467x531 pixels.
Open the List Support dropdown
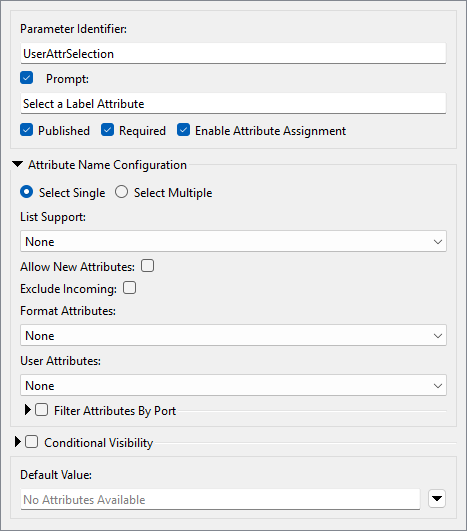tap(233, 241)
